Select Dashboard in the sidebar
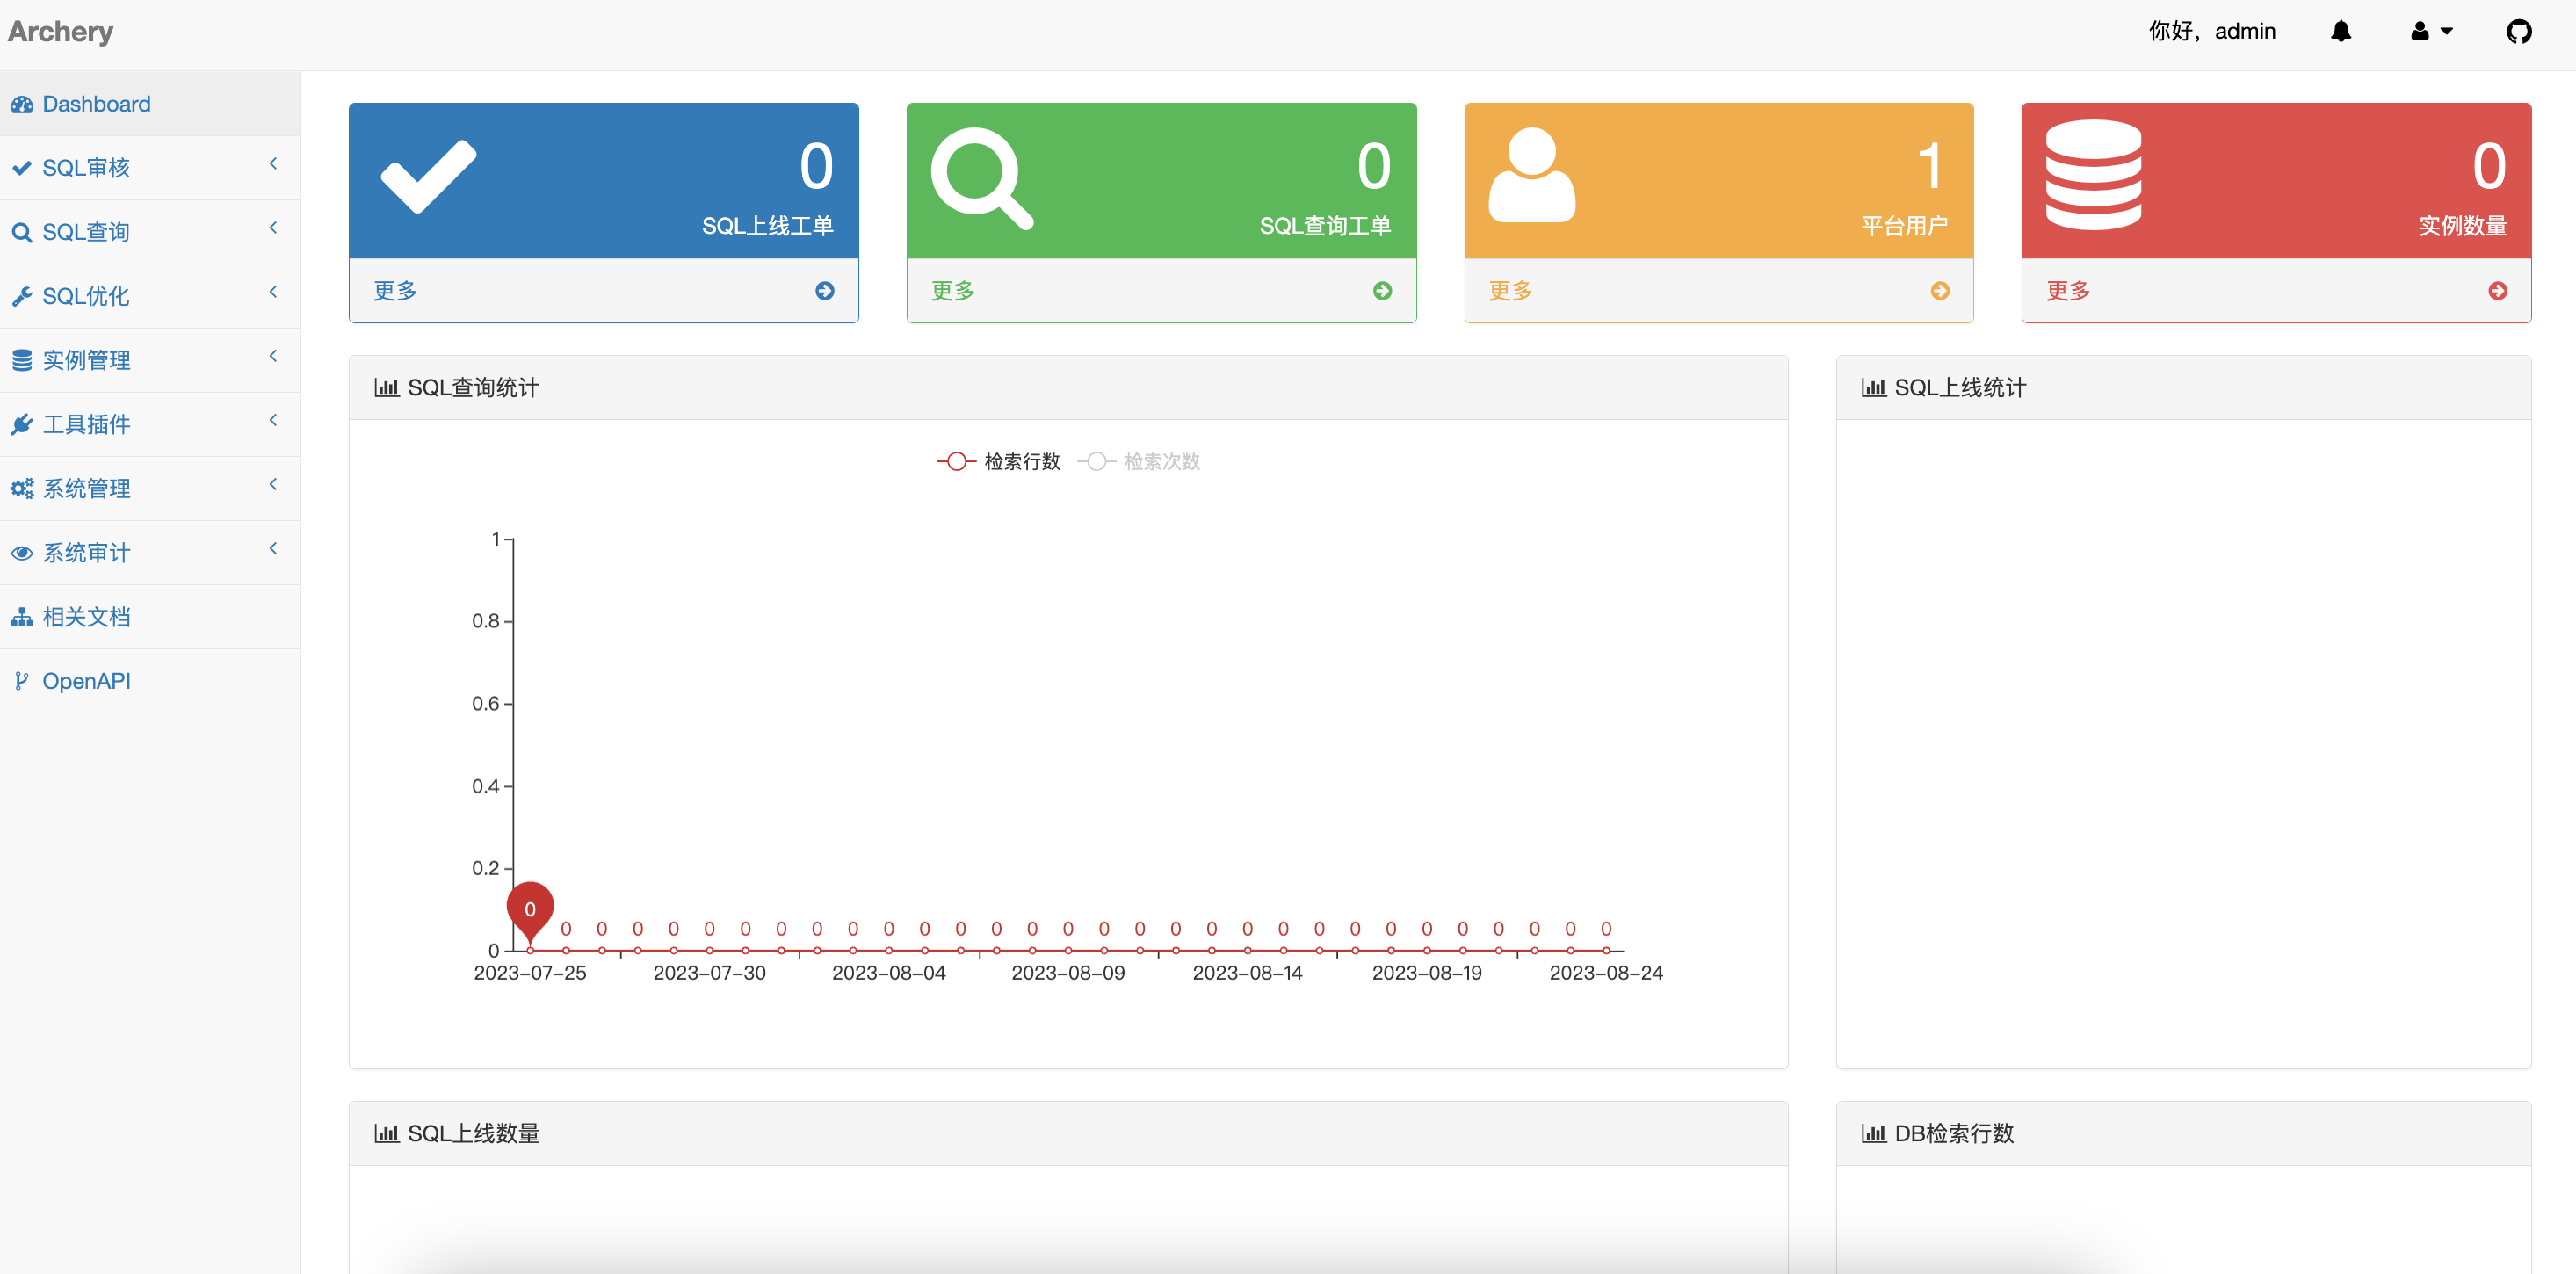Image resolution: width=2576 pixels, height=1274 pixels. (x=96, y=104)
